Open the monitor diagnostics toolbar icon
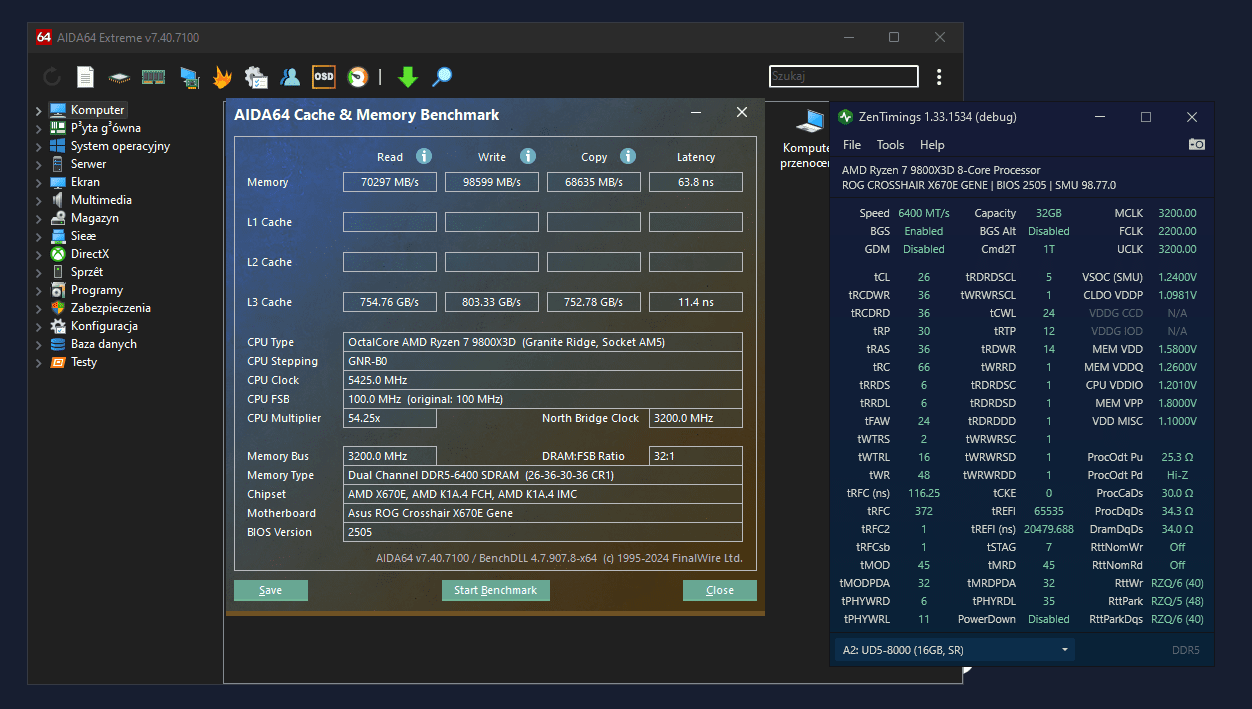The image size is (1252, 709). click(x=189, y=77)
